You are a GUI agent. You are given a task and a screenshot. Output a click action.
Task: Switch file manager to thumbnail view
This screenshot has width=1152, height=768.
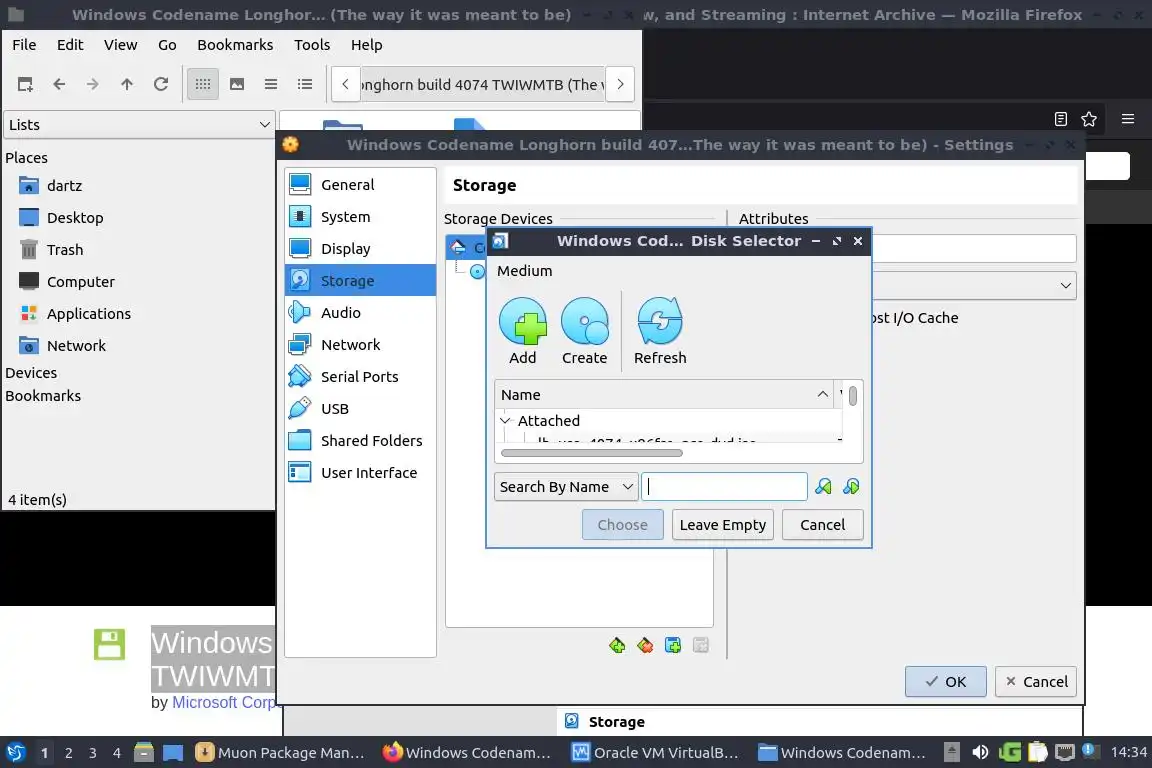[x=237, y=84]
